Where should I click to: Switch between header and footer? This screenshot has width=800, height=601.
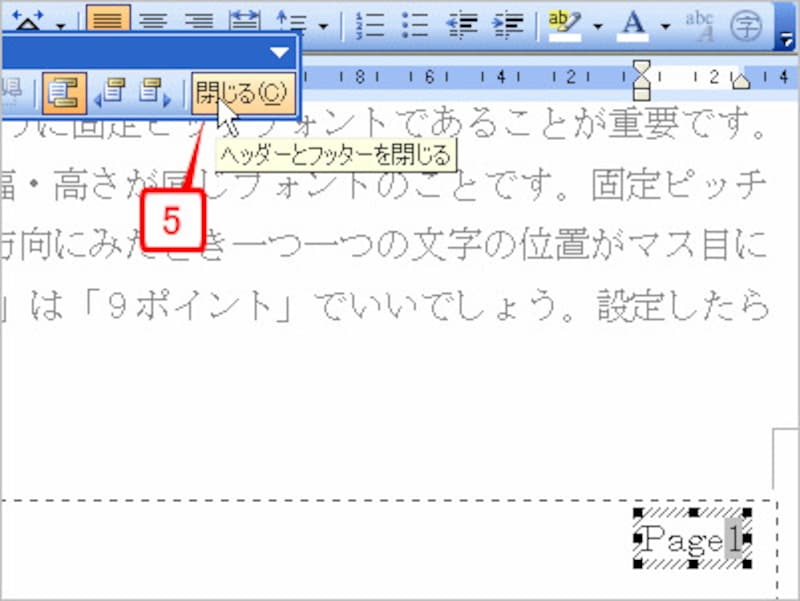(64, 90)
